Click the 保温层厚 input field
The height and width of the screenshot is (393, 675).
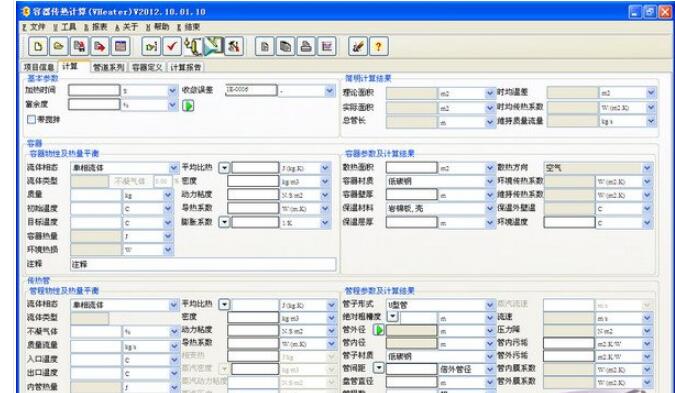pyautogui.click(x=412, y=223)
